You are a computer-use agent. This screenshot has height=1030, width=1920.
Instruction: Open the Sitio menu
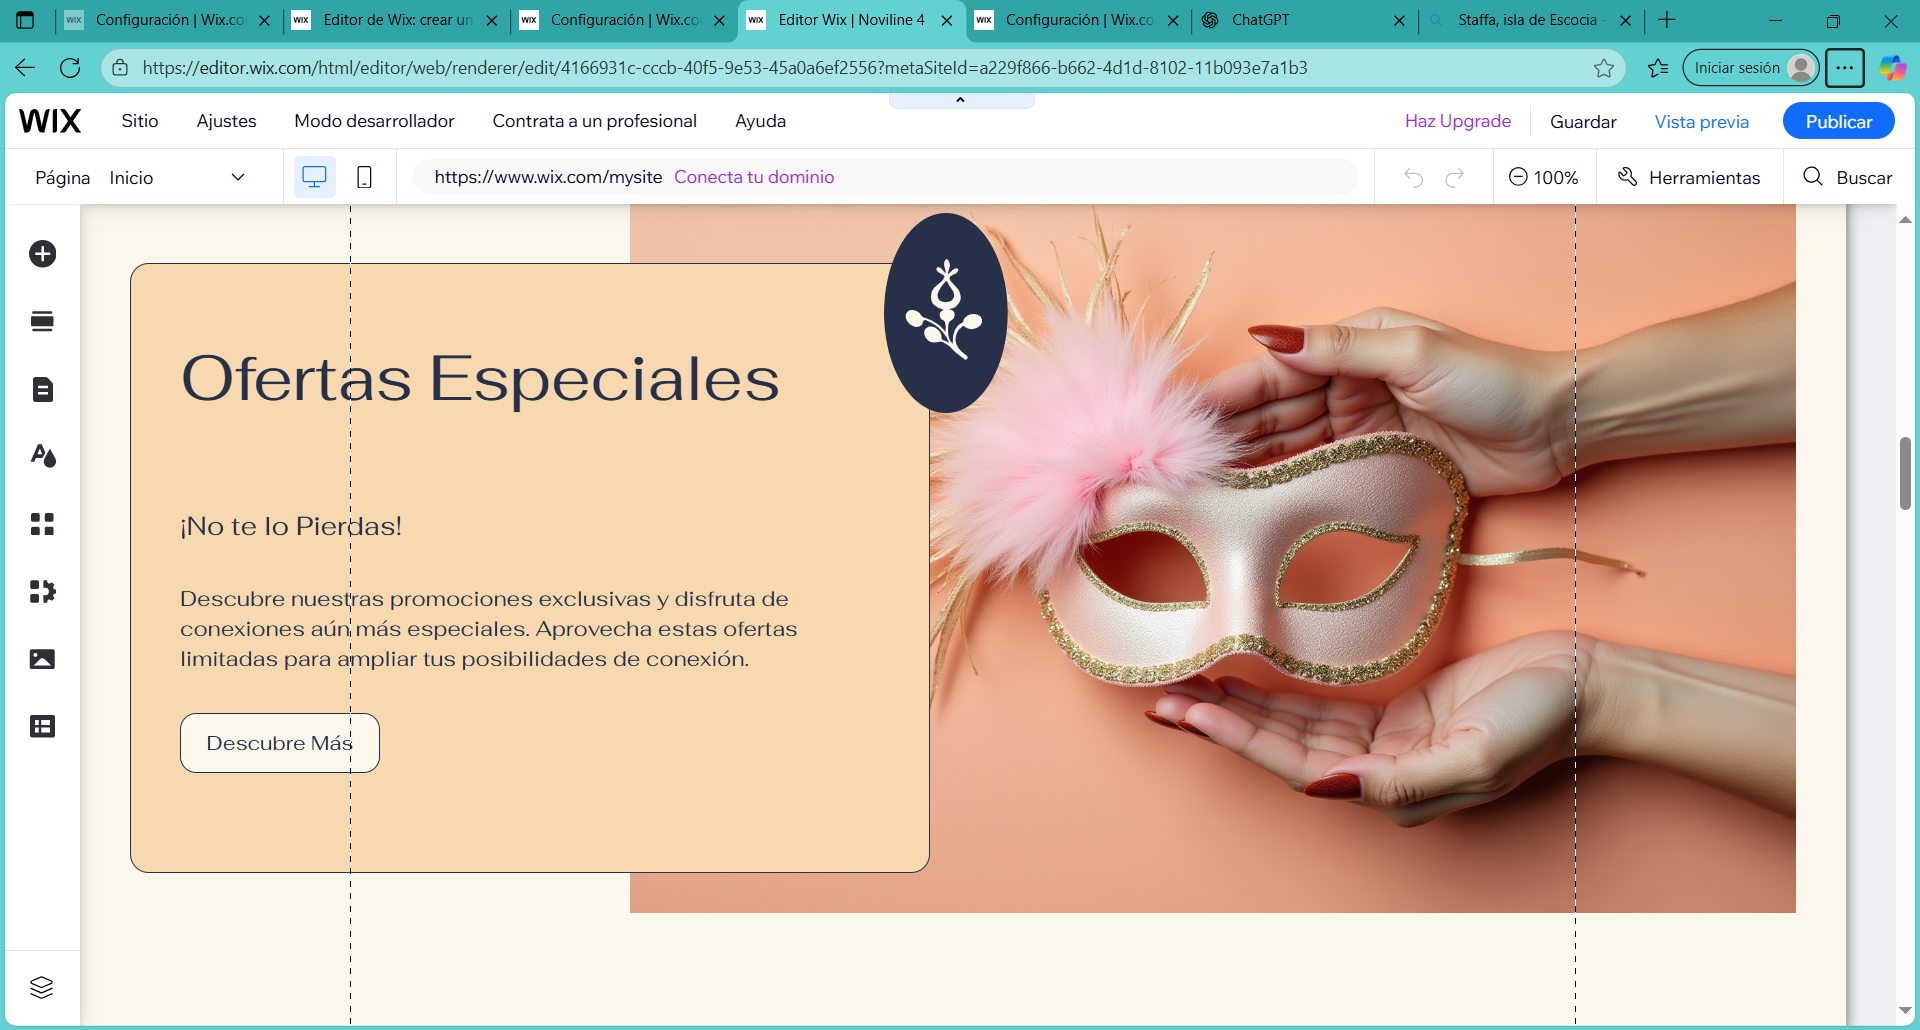tap(140, 121)
